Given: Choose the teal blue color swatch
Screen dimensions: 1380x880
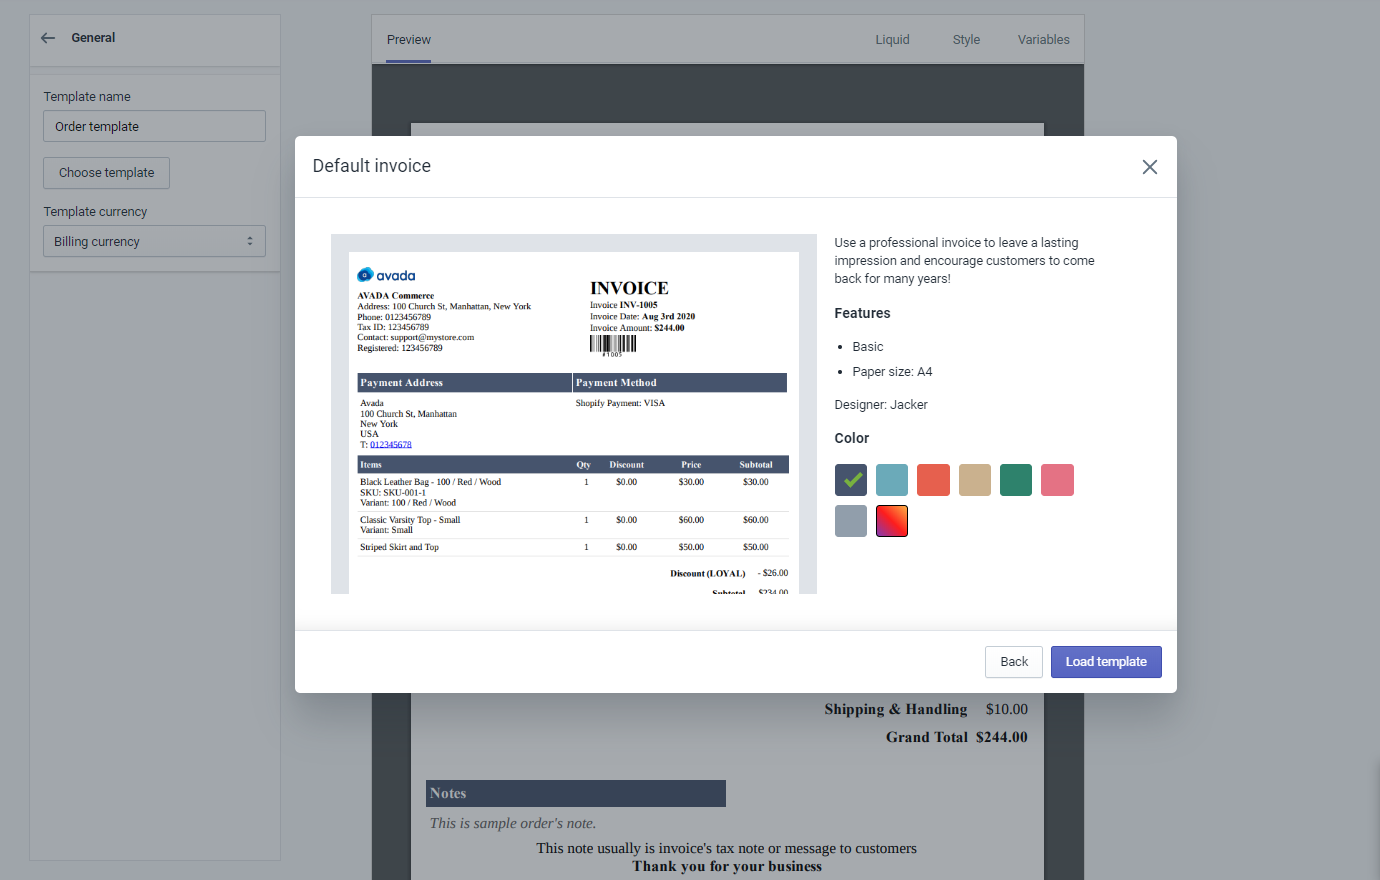Looking at the screenshot, I should (892, 480).
